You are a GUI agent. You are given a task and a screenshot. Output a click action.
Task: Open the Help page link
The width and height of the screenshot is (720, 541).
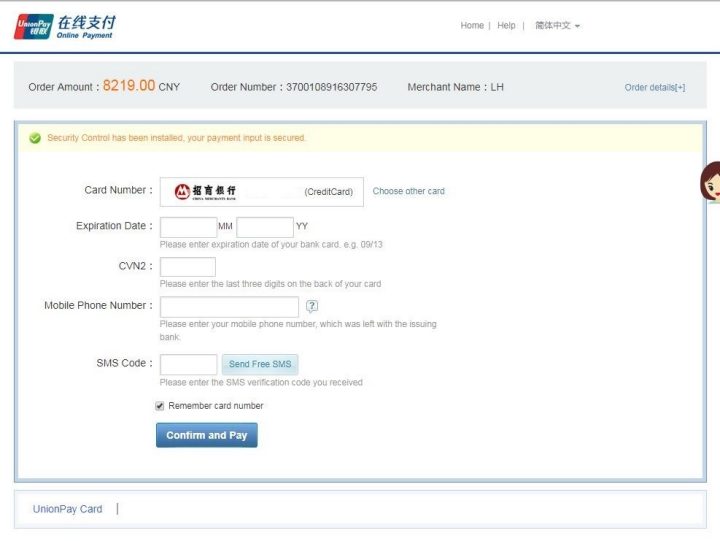click(506, 26)
